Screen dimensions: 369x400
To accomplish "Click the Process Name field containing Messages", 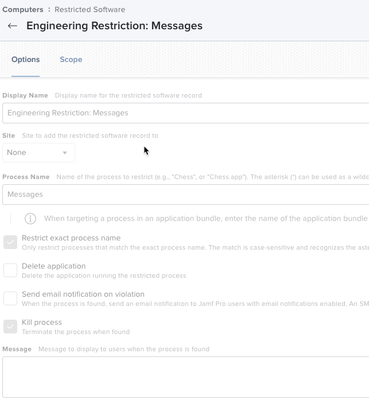I will coord(186,194).
